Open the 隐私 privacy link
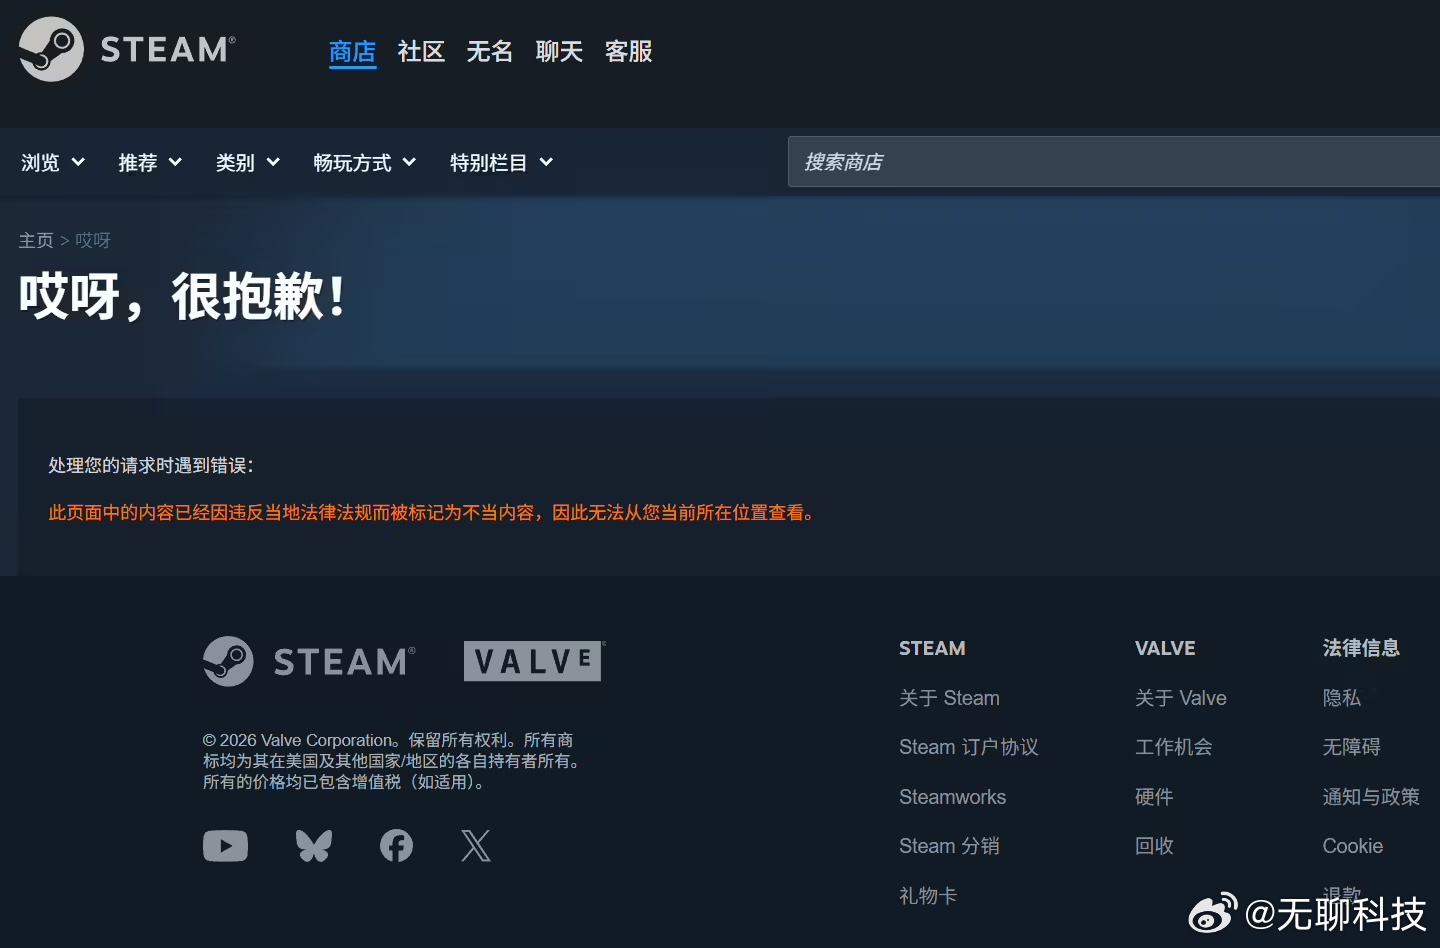The height and width of the screenshot is (948, 1440). 1342,698
